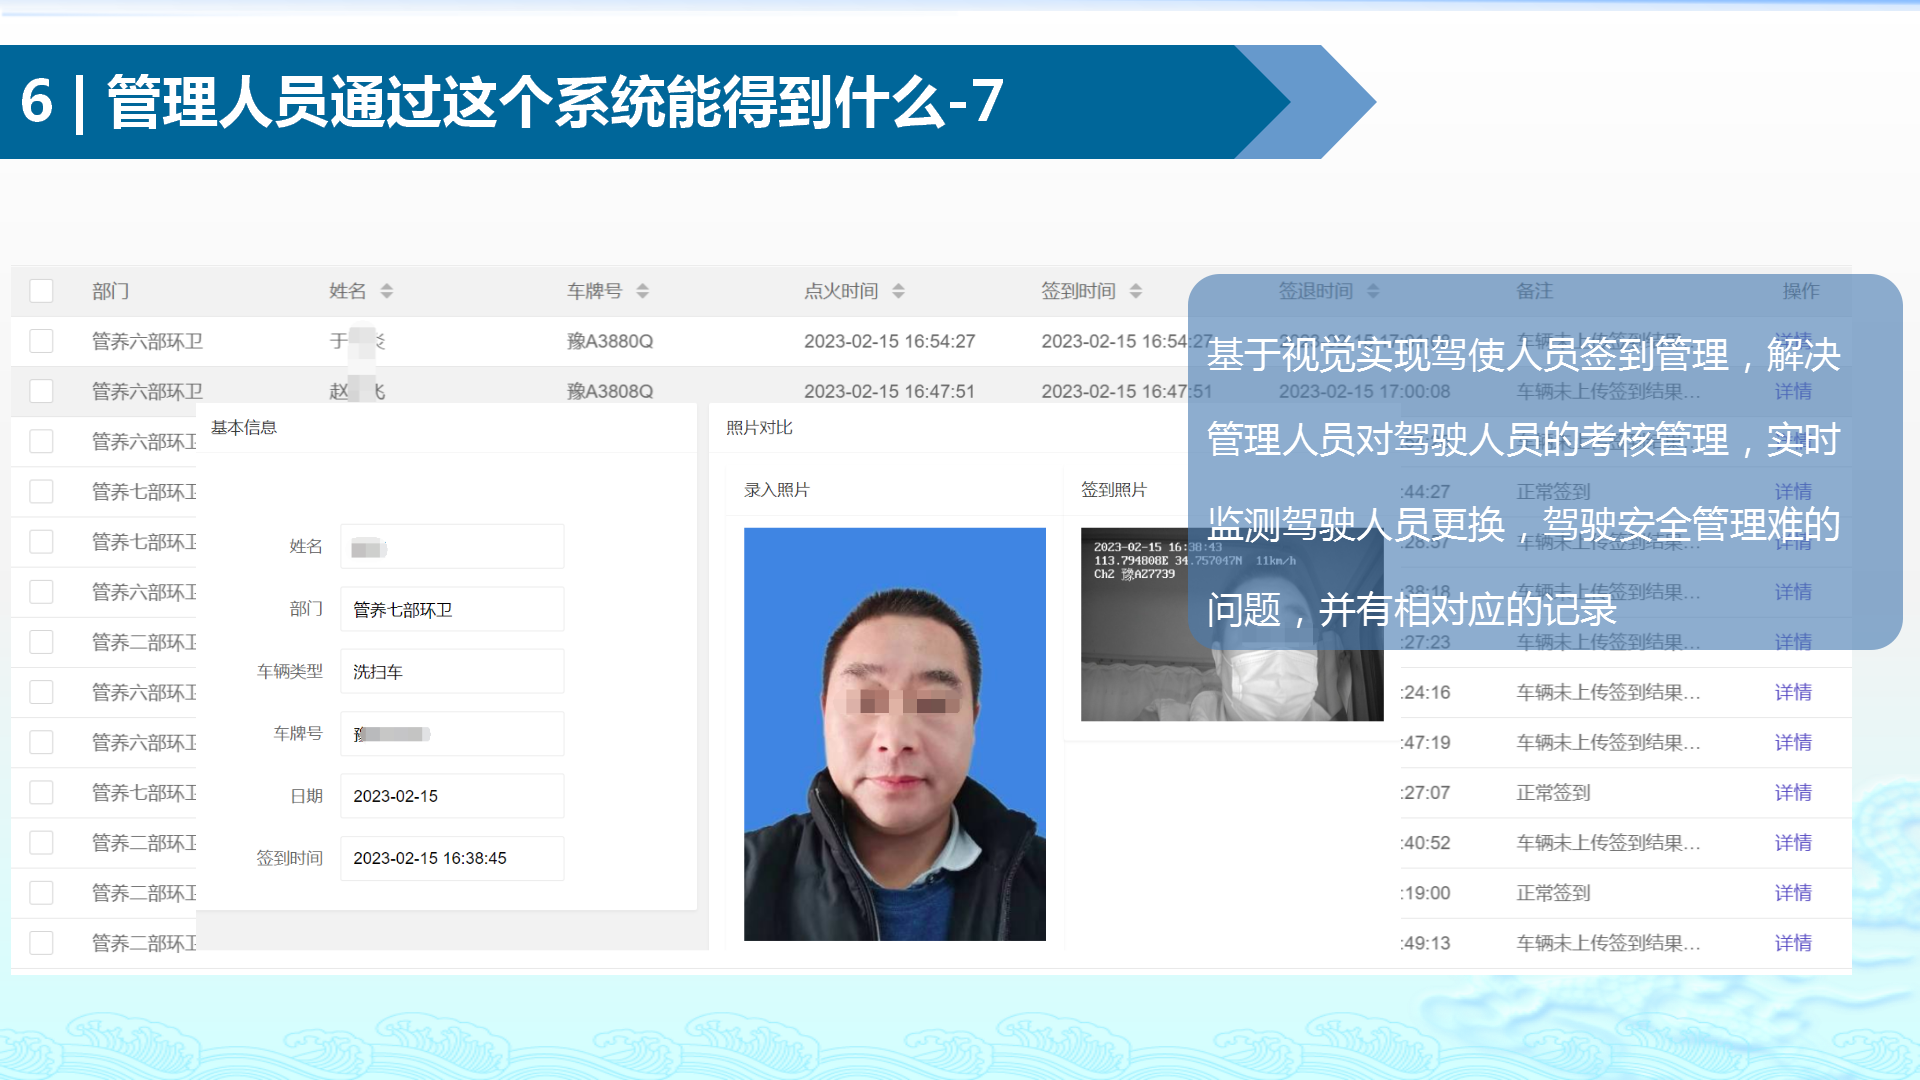Toggle sort arrows beside 点火时间
This screenshot has height=1080, width=1920.
coord(899,291)
